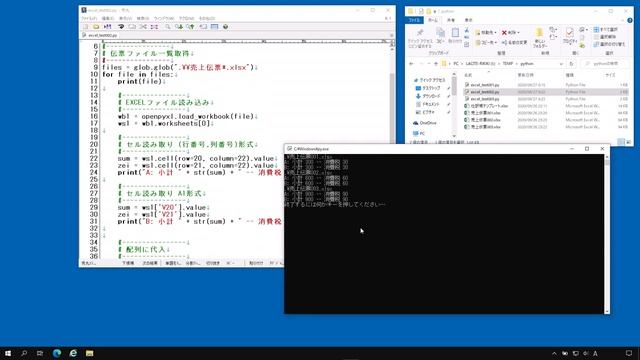Click the Find next down-arrow icon in Hidemaru
Image resolution: width=640 pixels, height=360 pixels.
(179, 27)
